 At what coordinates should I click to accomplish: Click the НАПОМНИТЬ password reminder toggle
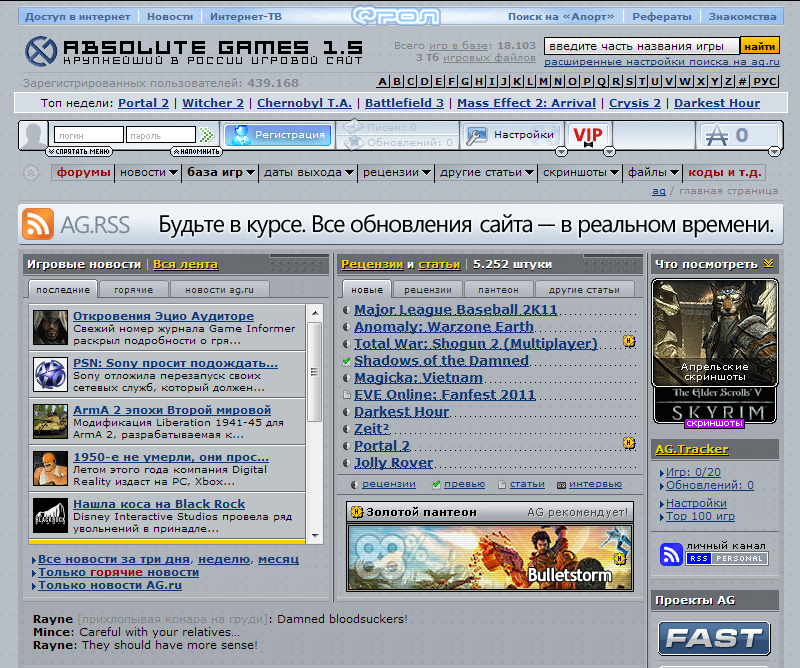196,152
